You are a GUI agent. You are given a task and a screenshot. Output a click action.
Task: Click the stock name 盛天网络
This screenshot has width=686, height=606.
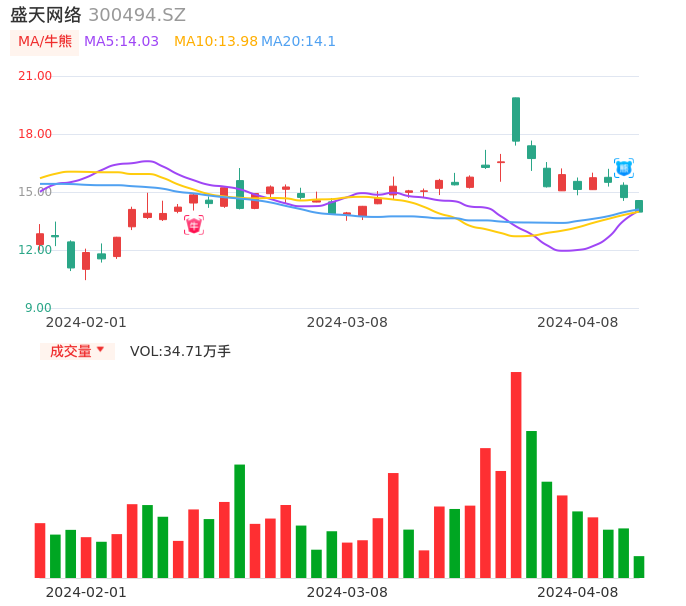click(x=46, y=15)
